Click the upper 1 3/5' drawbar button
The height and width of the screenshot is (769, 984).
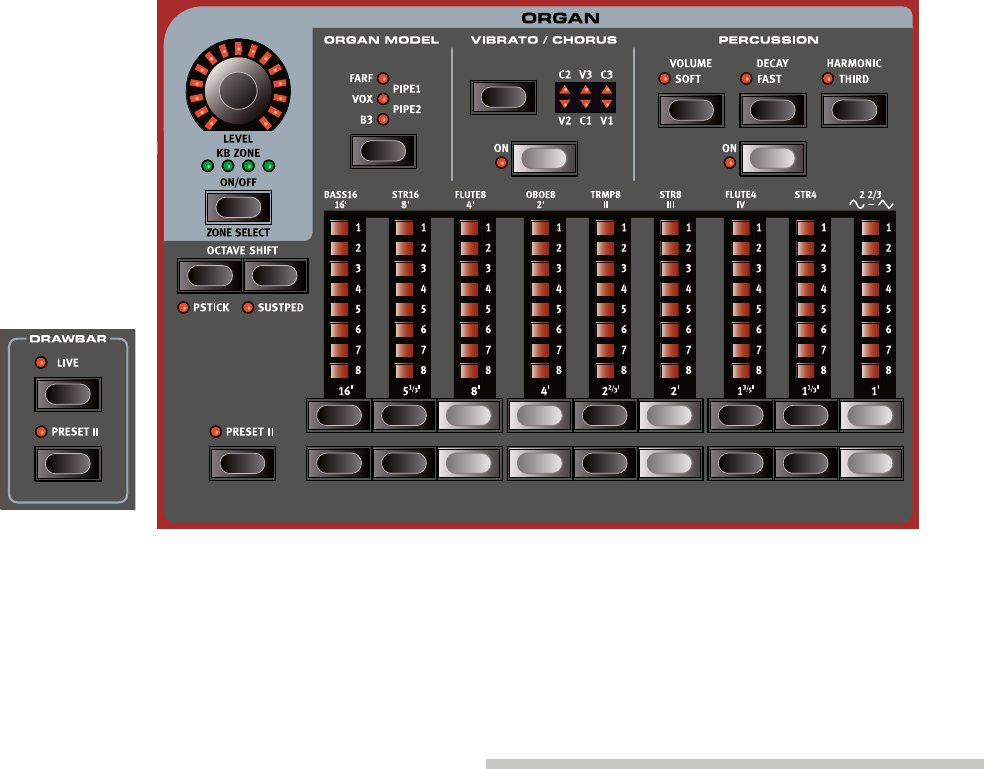point(741,416)
